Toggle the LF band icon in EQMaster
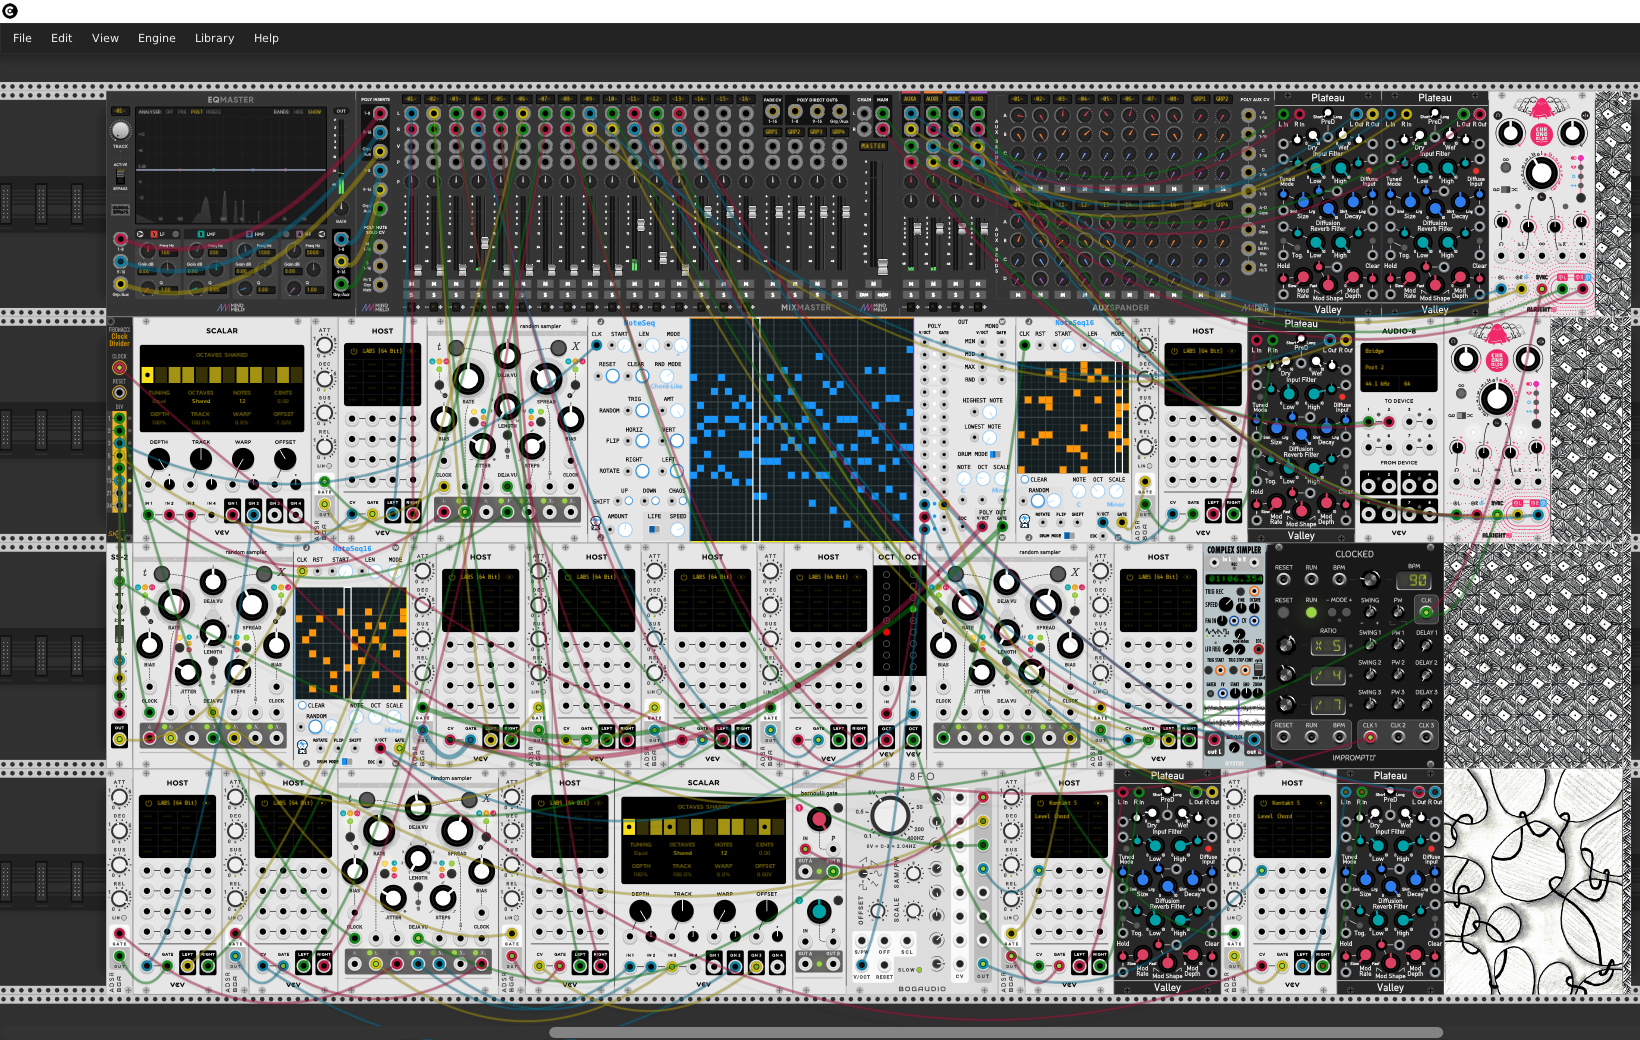This screenshot has height=1040, width=1640. tap(154, 234)
